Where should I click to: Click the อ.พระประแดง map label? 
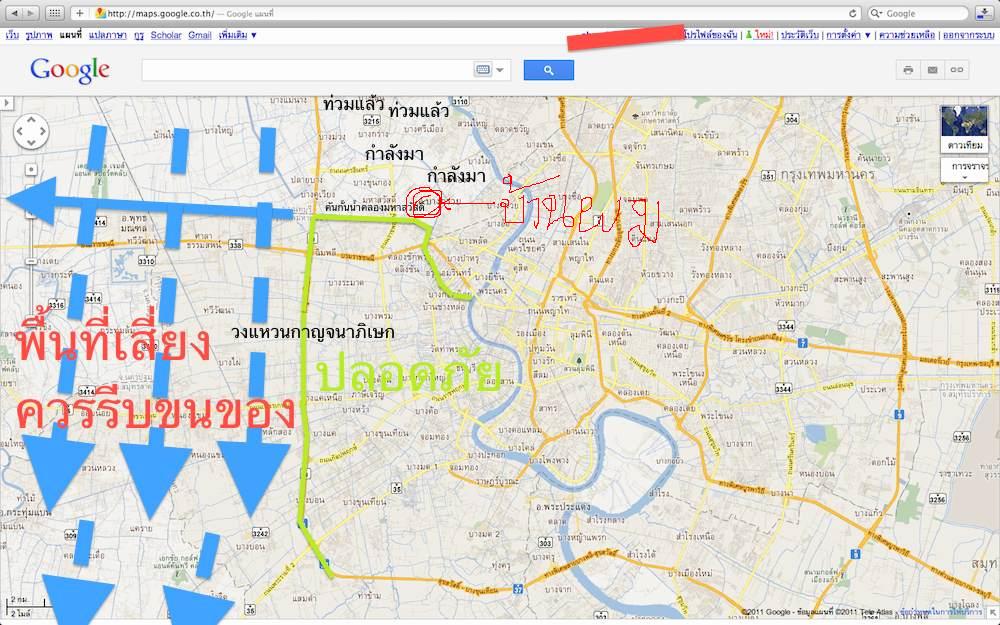[562, 508]
